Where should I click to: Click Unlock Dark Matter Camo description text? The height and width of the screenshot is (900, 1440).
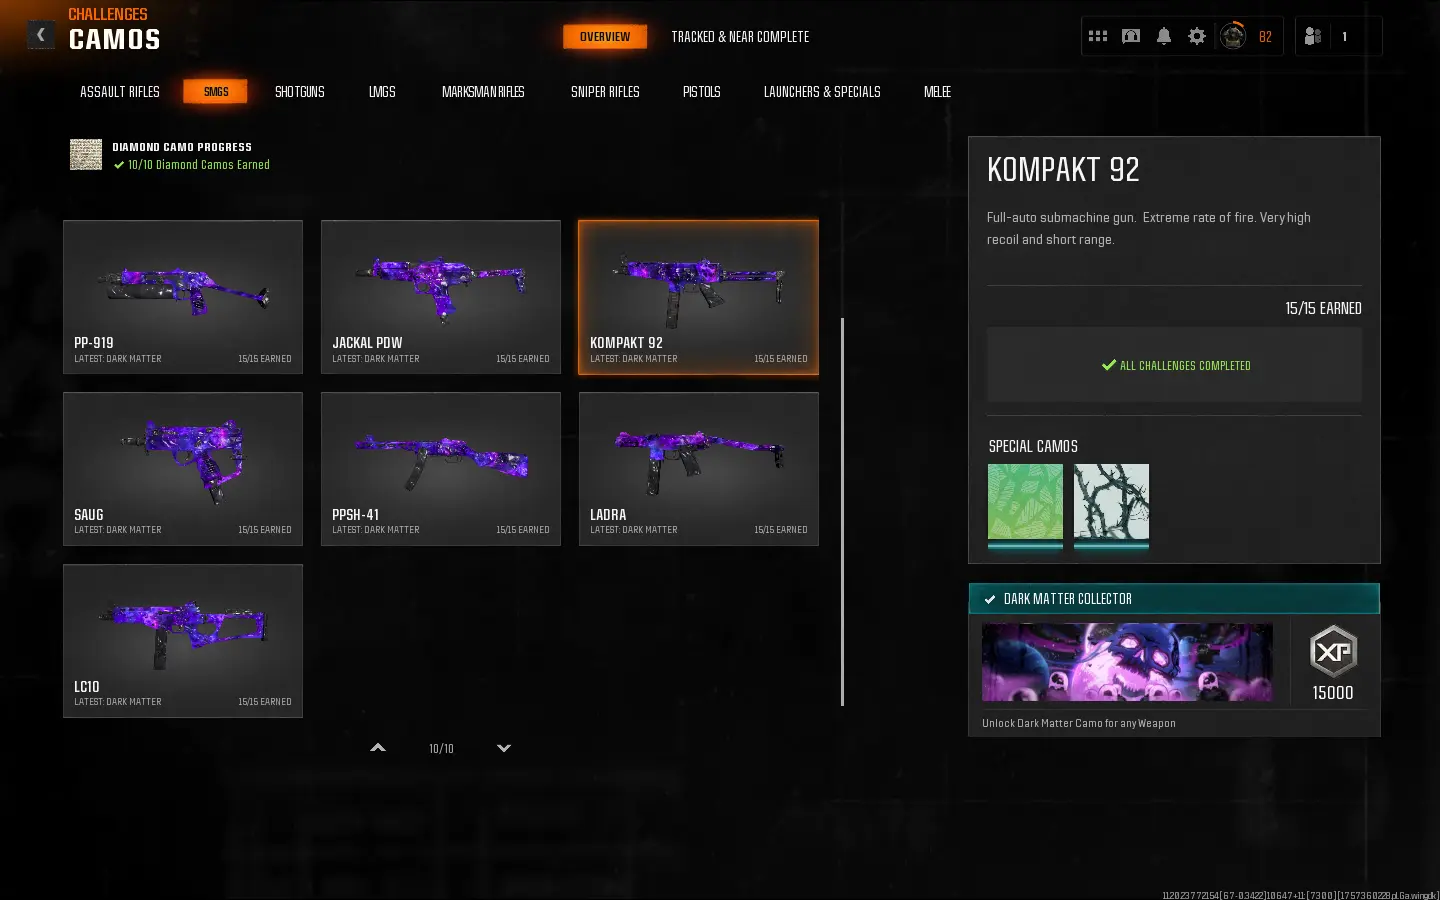(1079, 723)
